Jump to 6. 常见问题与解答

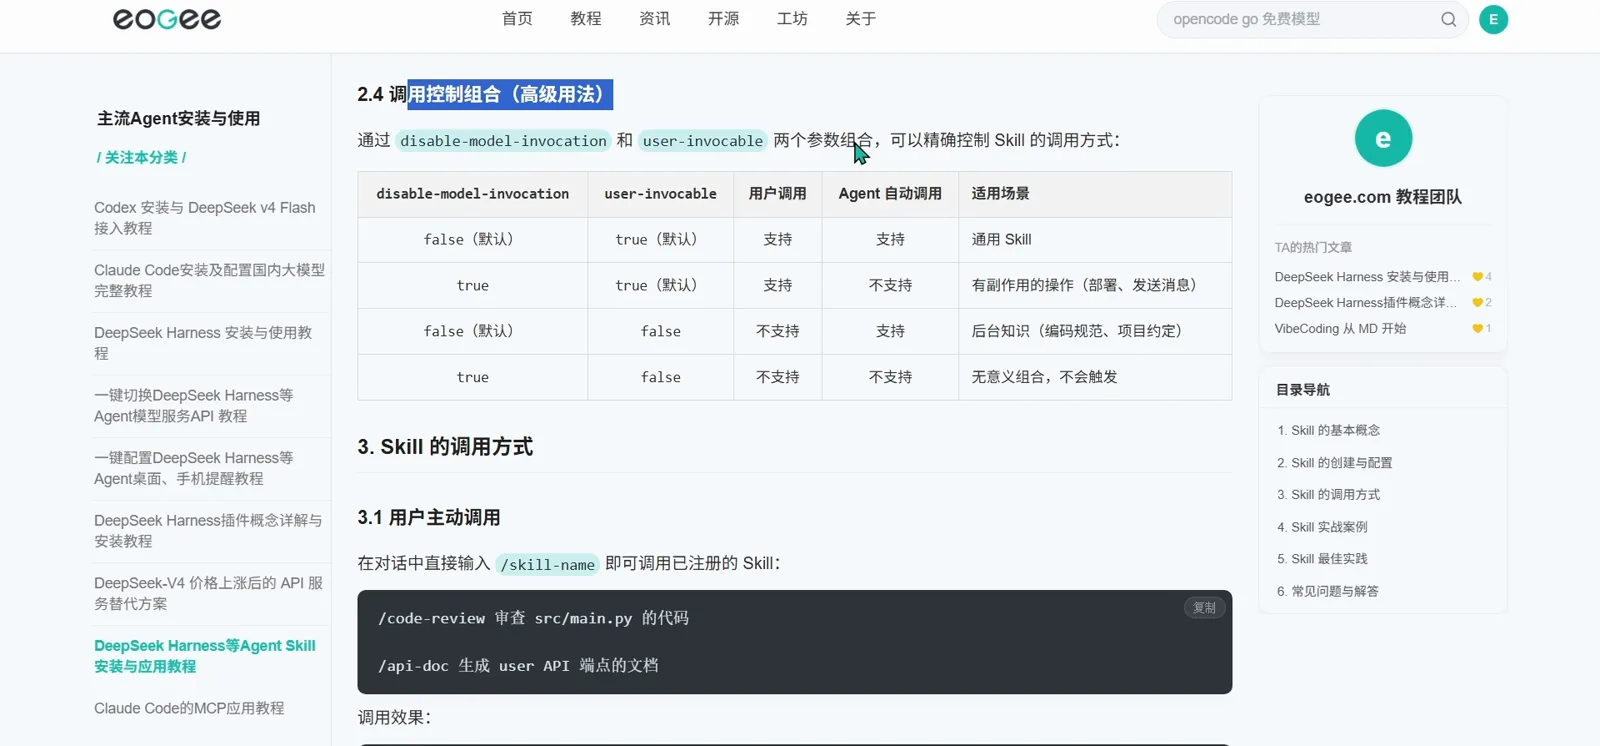(x=1328, y=592)
